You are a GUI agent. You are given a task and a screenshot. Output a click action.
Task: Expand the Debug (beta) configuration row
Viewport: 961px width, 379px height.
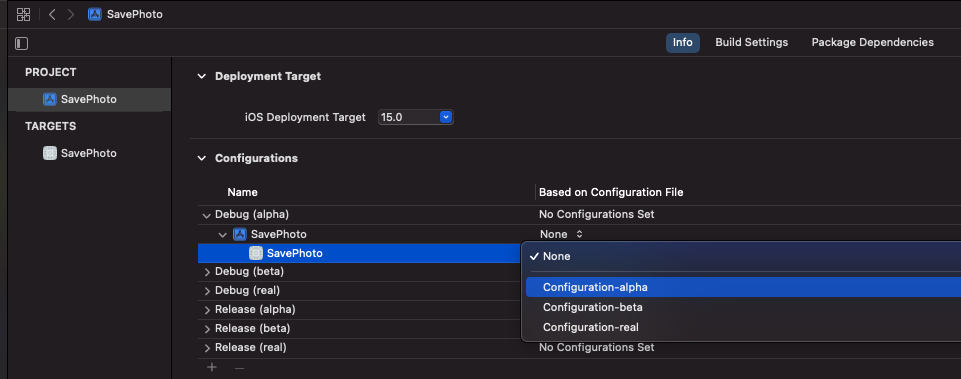coord(207,272)
